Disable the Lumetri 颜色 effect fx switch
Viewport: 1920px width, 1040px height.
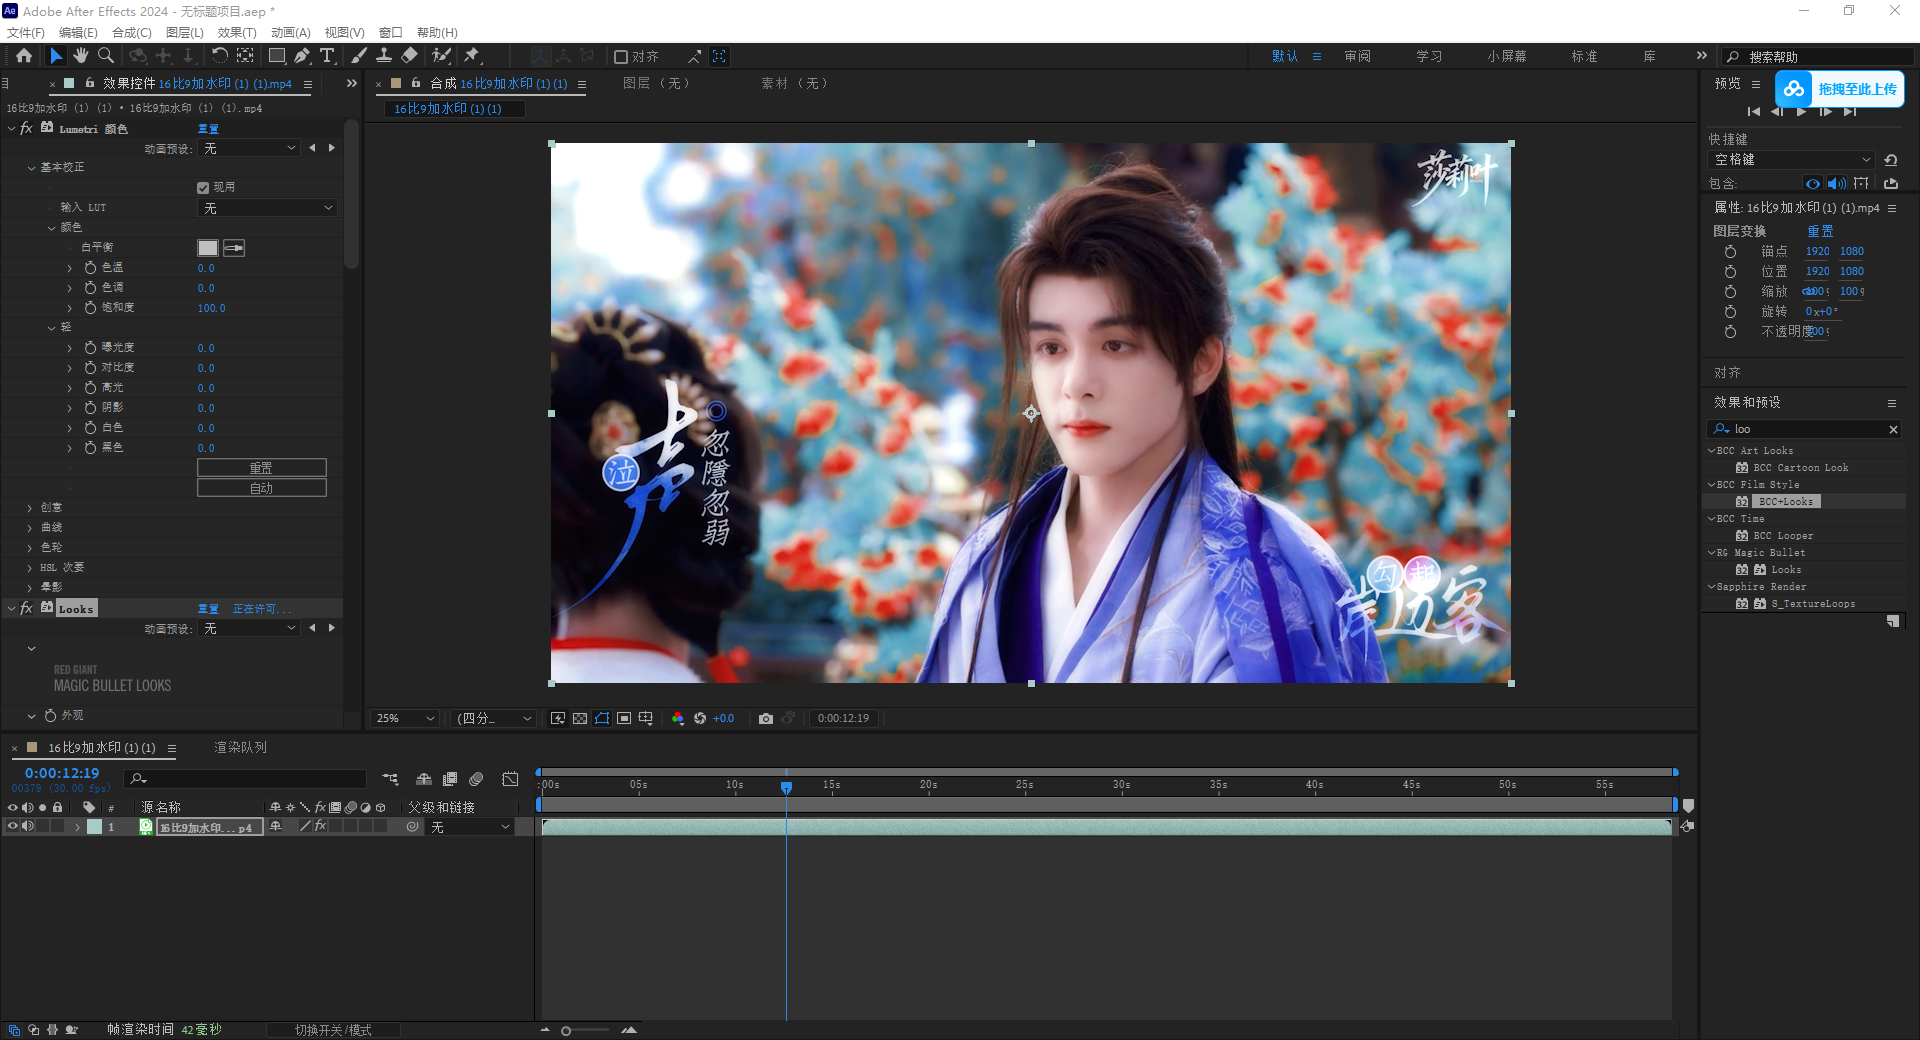point(26,129)
